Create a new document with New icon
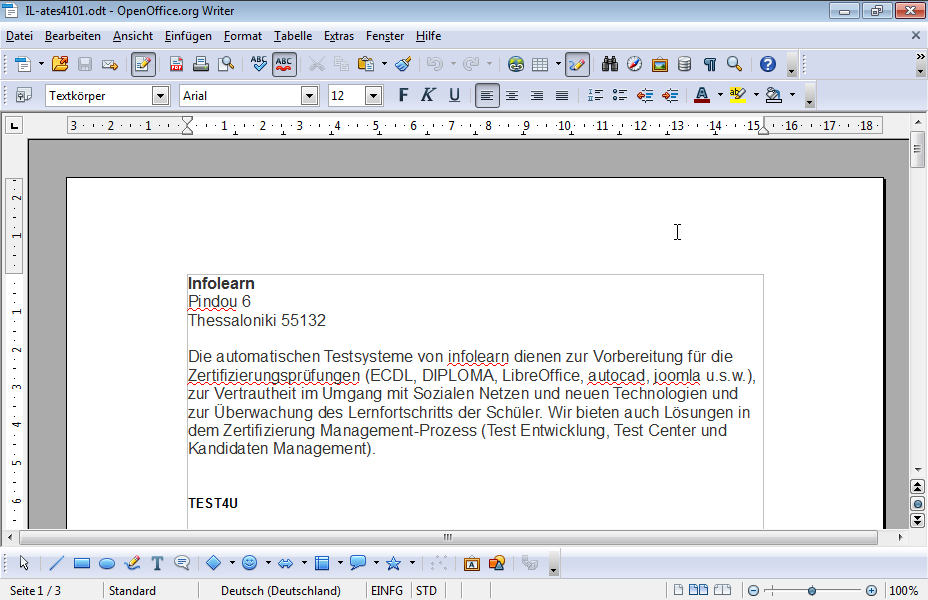The image size is (928, 600). tap(22, 64)
